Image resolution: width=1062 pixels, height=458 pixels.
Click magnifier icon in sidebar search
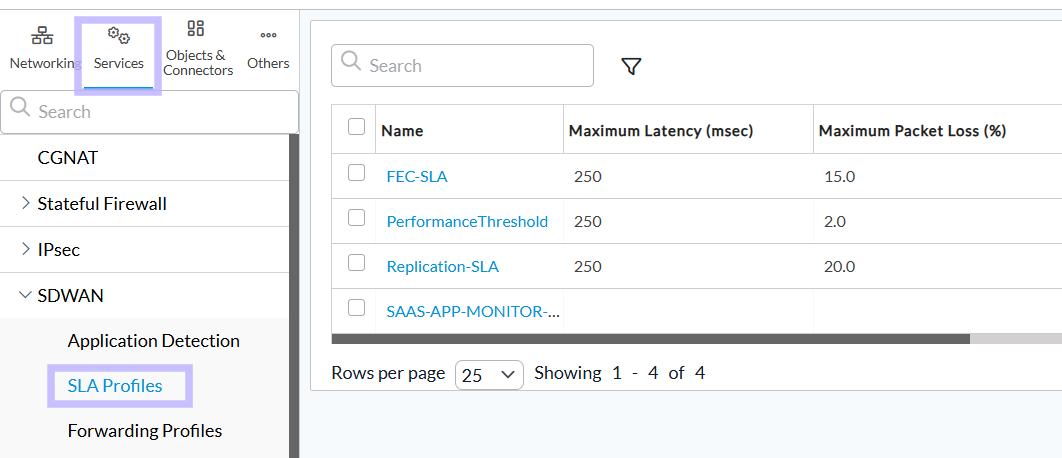click(x=20, y=108)
